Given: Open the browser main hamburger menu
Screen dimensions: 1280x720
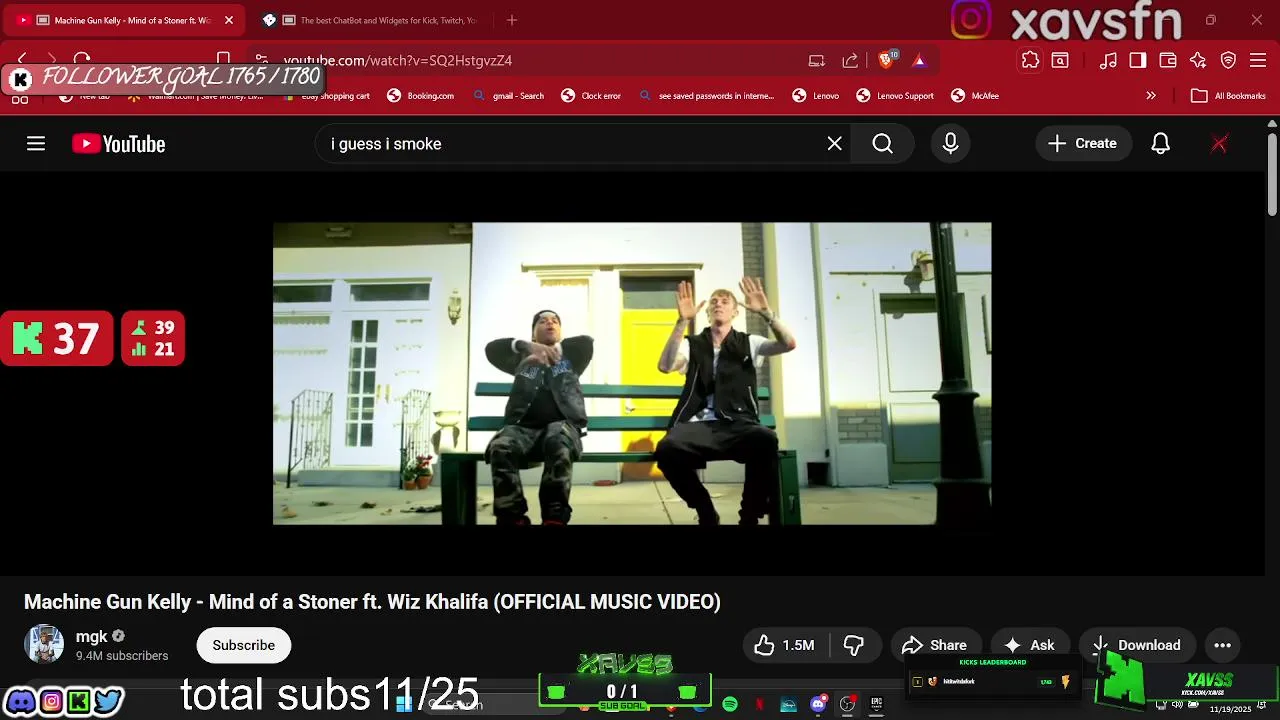Looking at the screenshot, I should [1258, 60].
